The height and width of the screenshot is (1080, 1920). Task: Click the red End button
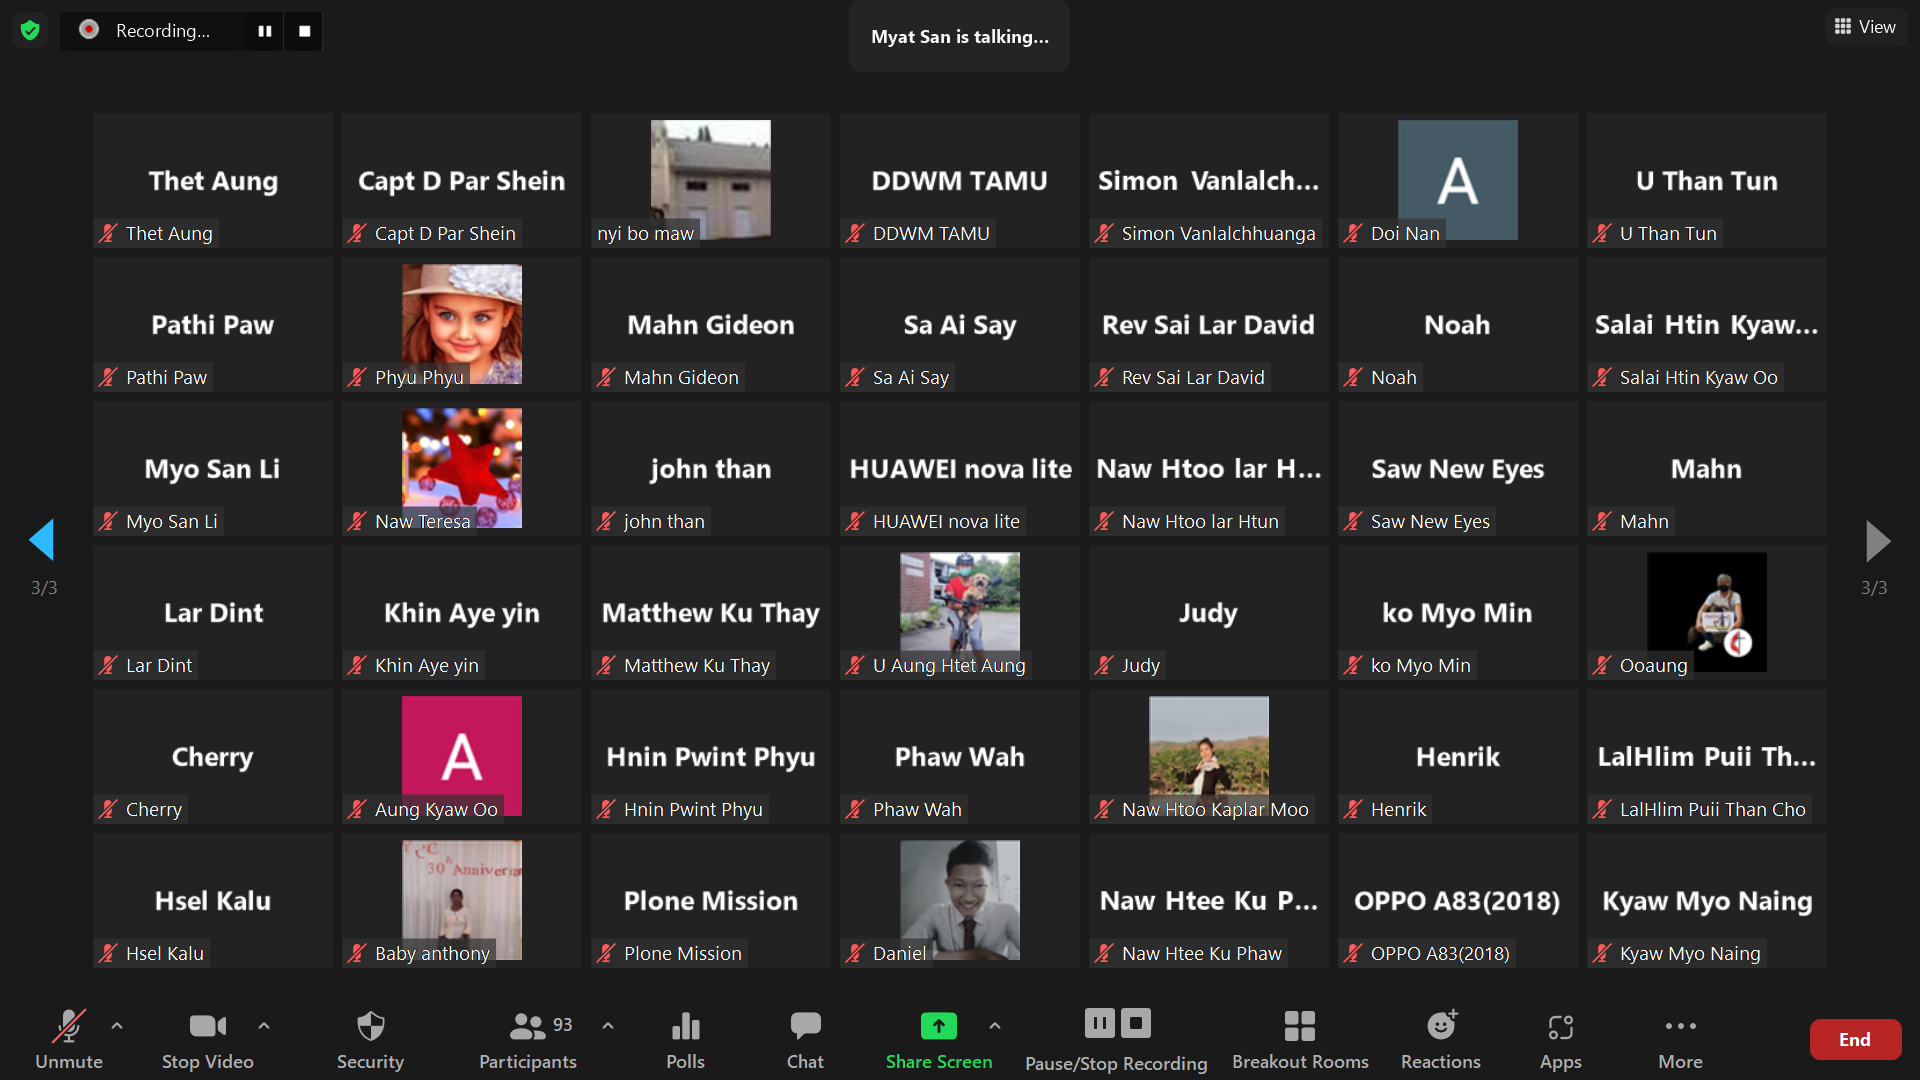pyautogui.click(x=1854, y=1039)
